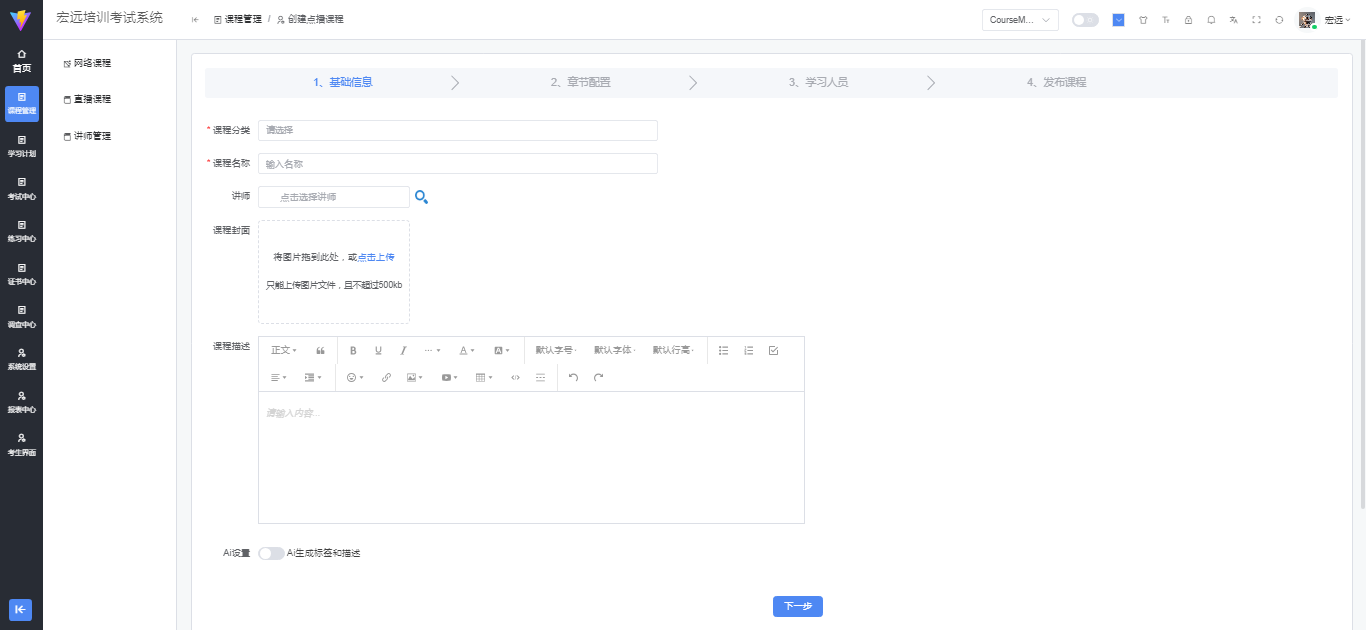Open 考试中心 in the left sidebar
This screenshot has width=1366, height=630.
[21, 188]
